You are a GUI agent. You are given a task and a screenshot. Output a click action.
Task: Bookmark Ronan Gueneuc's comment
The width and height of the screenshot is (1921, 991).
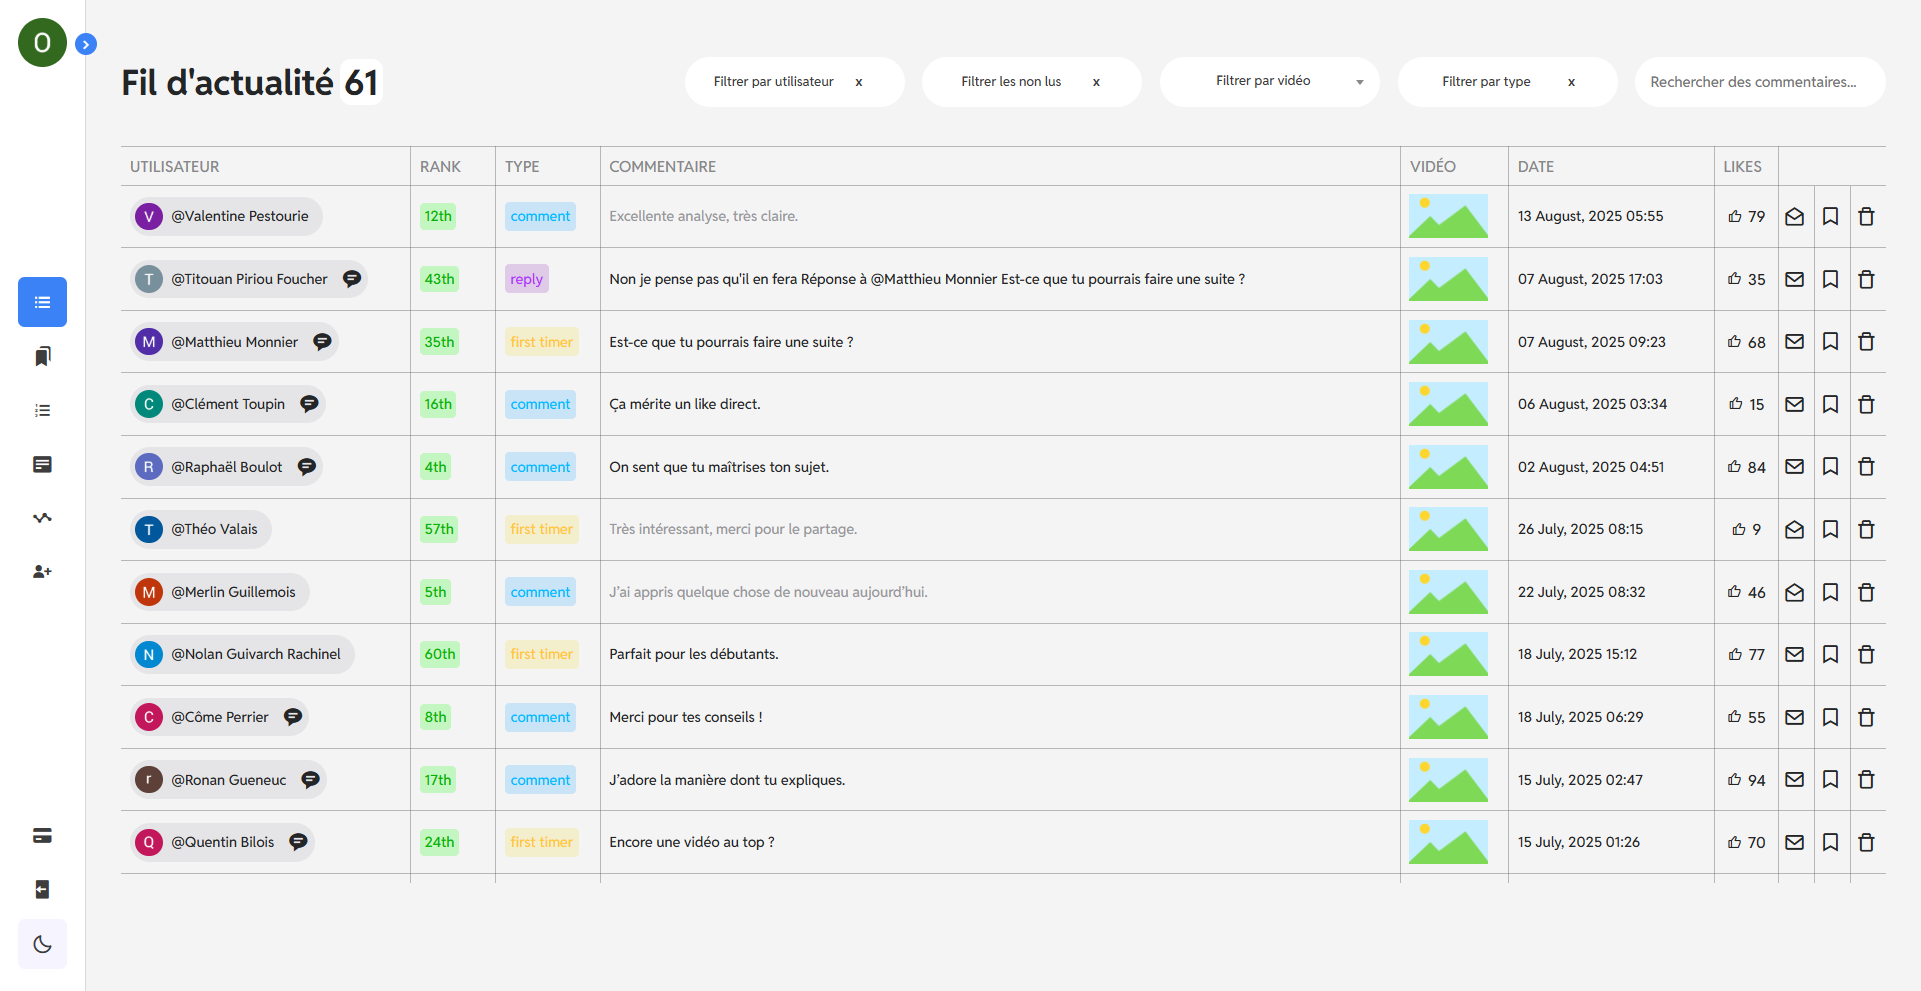1830,779
